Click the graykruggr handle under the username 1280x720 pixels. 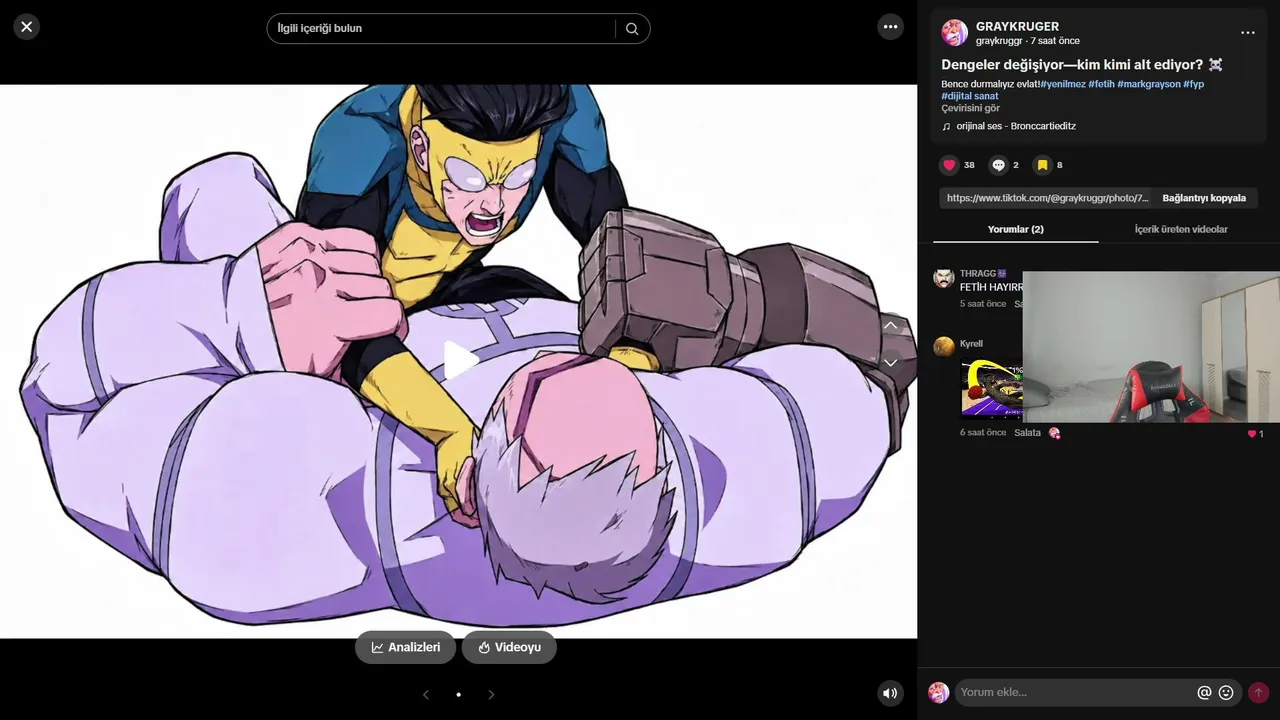pos(999,41)
